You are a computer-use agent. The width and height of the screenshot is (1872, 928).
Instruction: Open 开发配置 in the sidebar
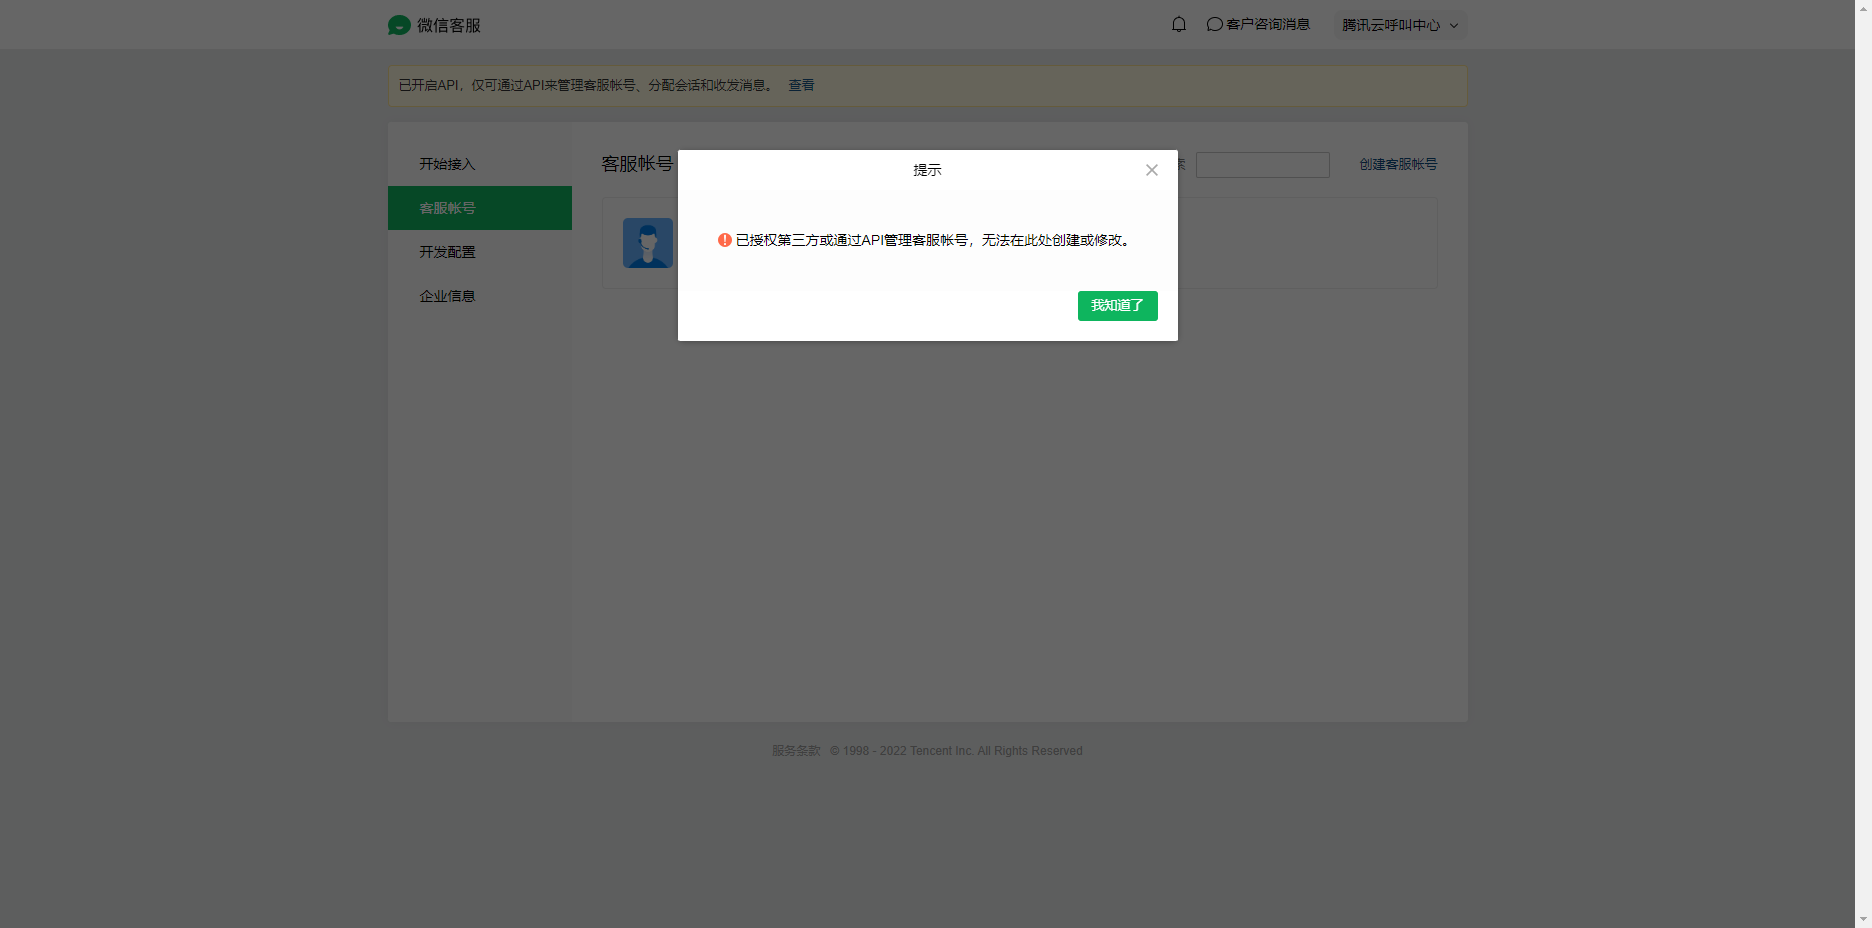[x=480, y=252]
